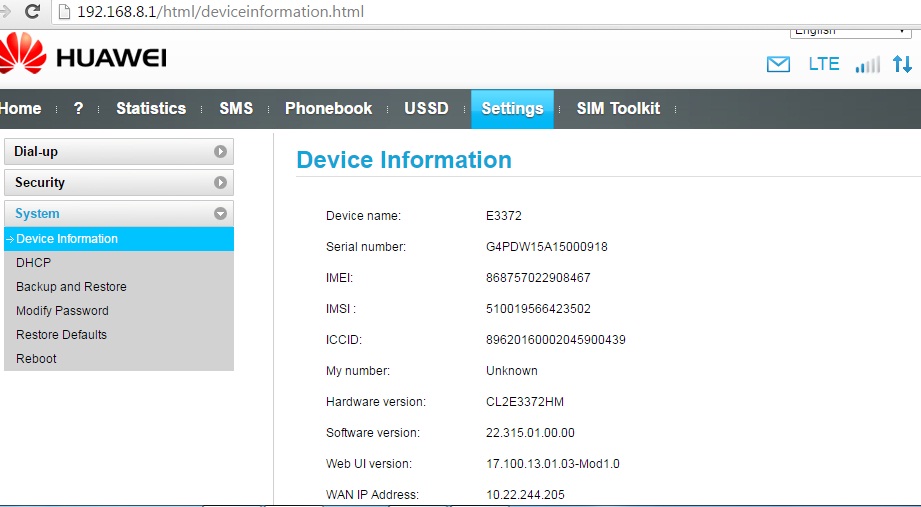Click the page document icon in address bar

[64, 11]
